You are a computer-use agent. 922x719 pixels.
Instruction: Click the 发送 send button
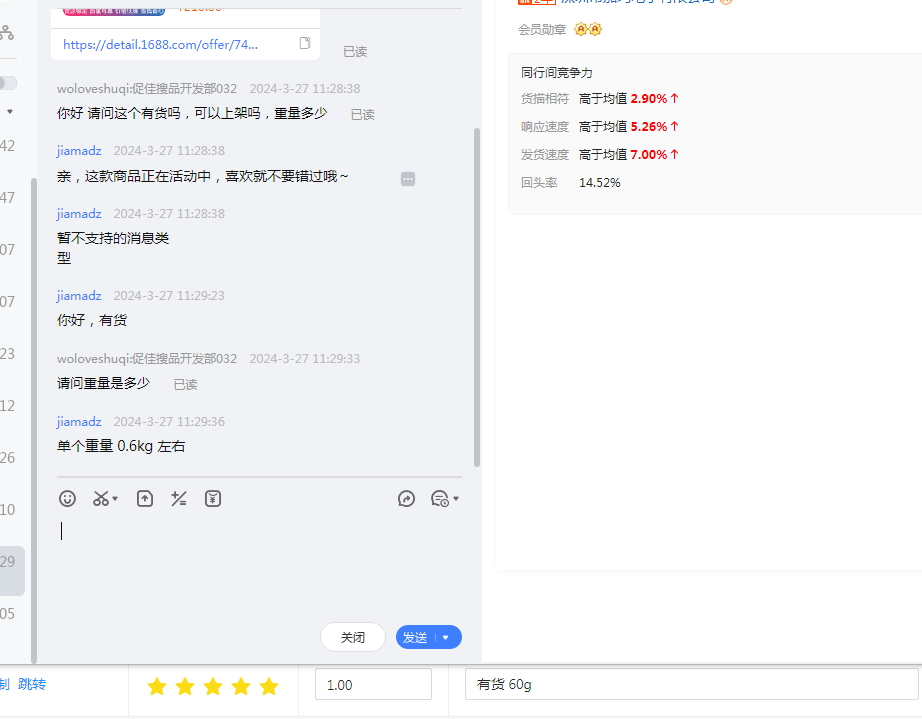[x=415, y=637]
